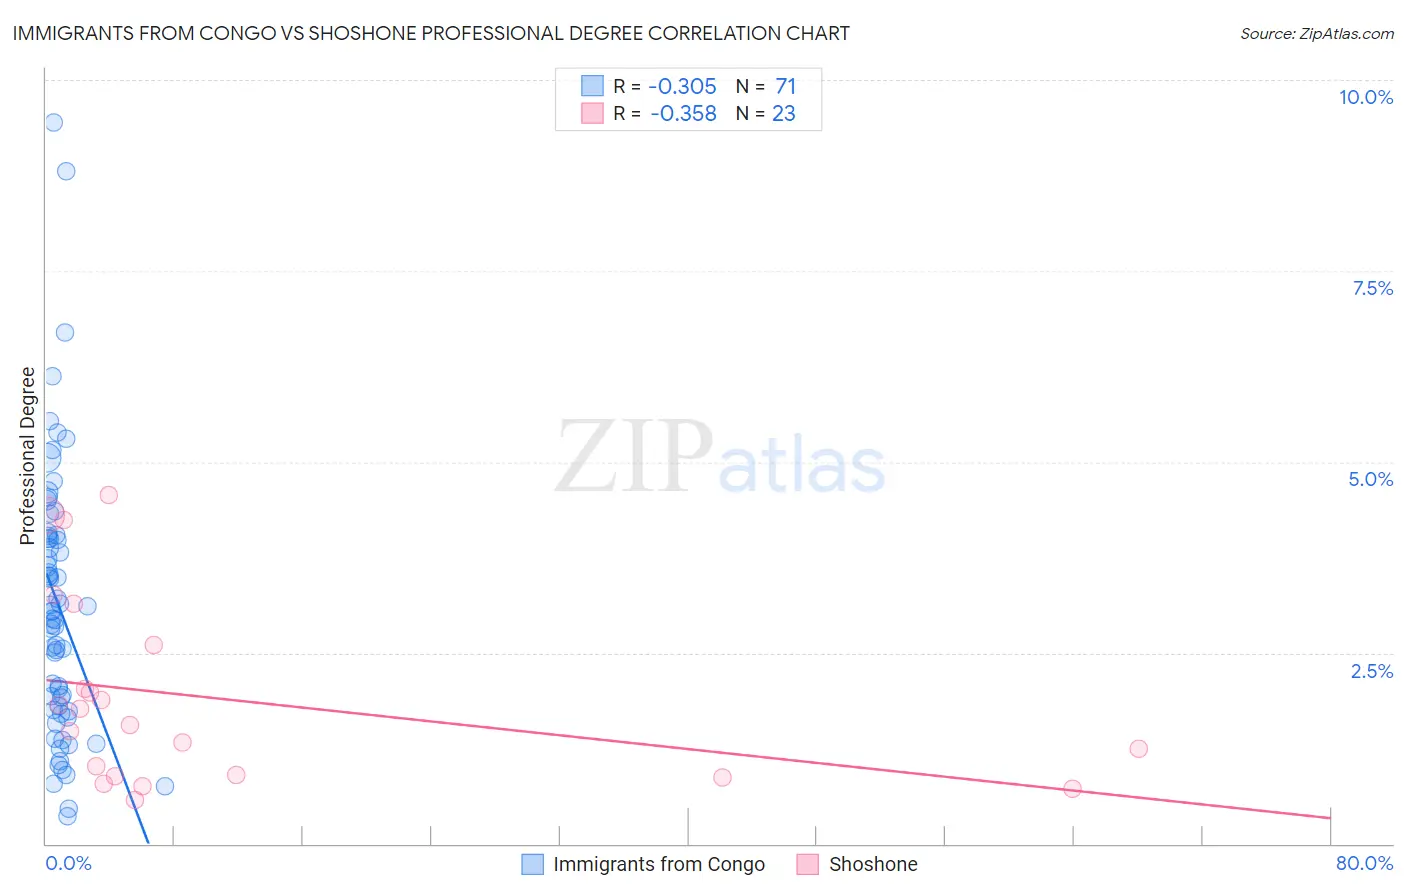Select the Shoshone legend label
The height and width of the screenshot is (892, 1406).
coord(873,864)
